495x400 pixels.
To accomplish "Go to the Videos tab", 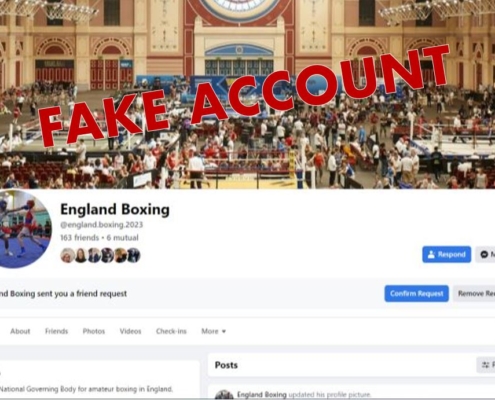I will click(x=130, y=331).
